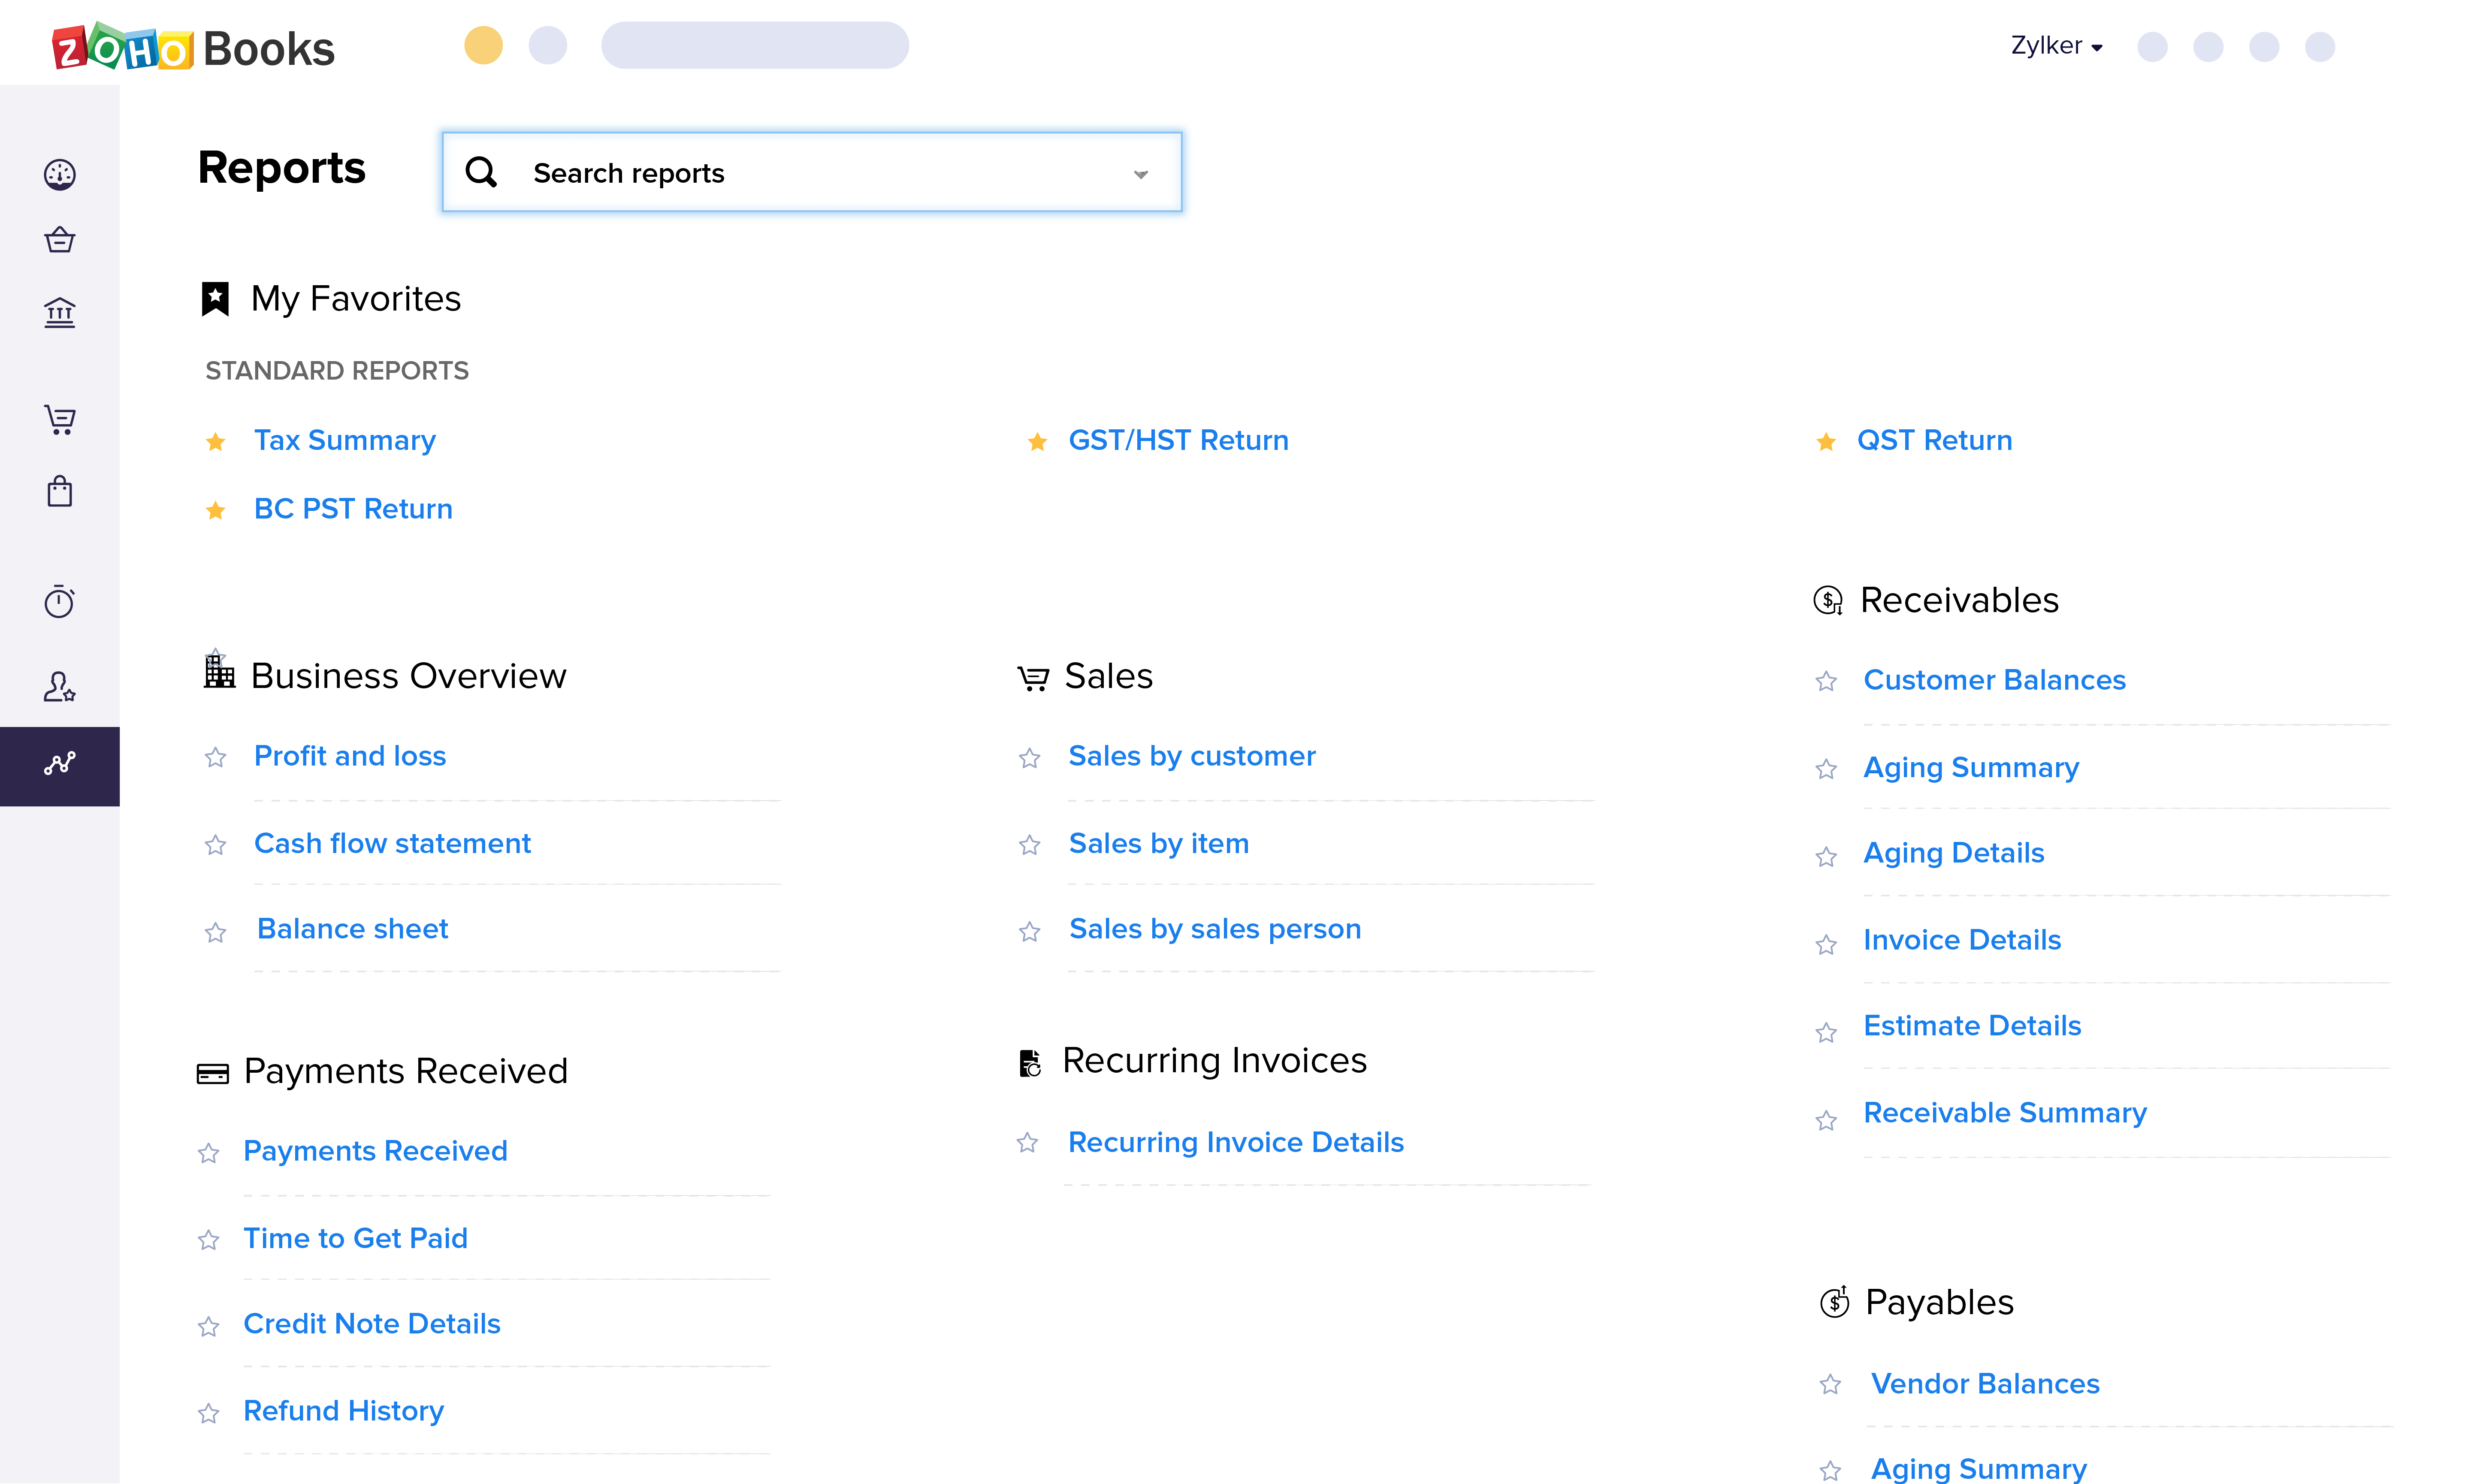
Task: Open the Zylker organization dropdown
Action: tap(2056, 46)
